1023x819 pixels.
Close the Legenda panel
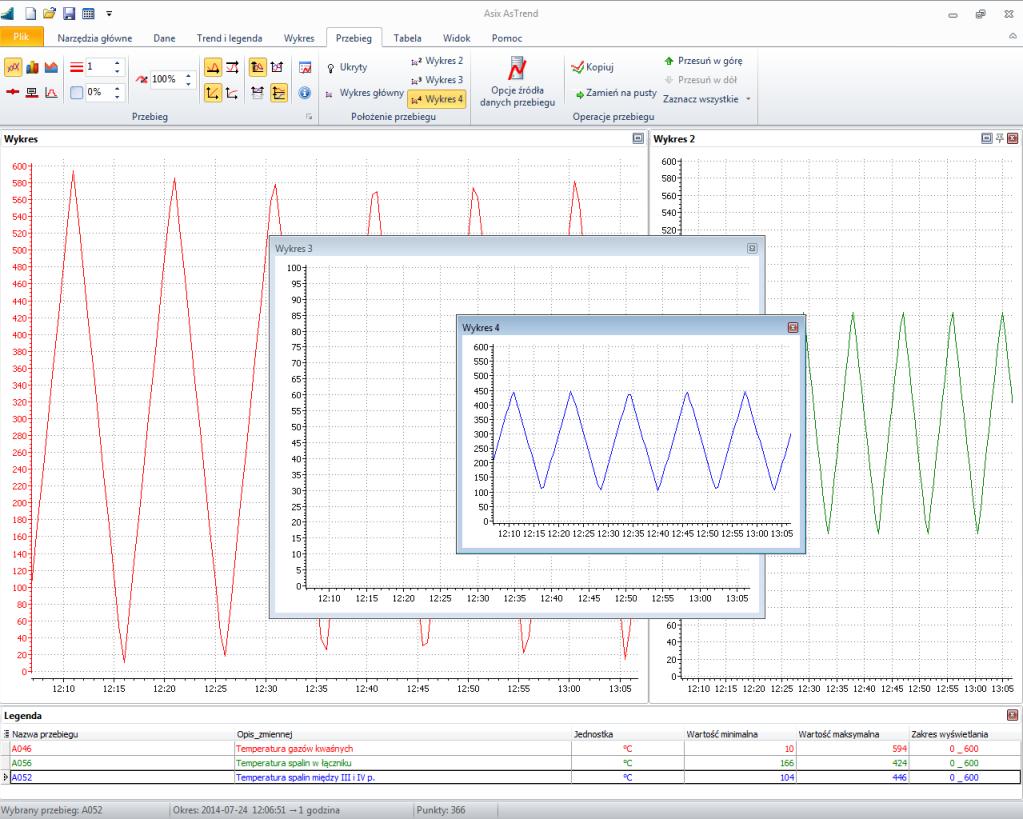pyautogui.click(x=1013, y=715)
